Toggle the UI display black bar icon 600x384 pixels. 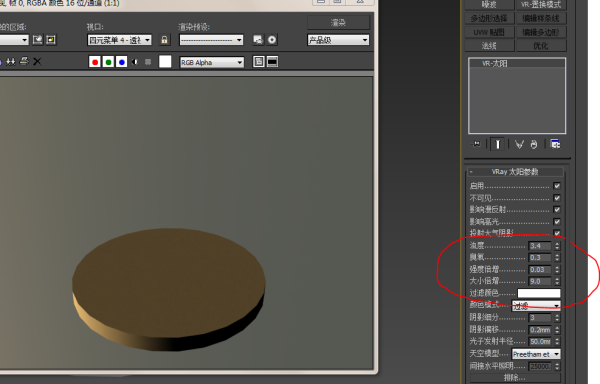(272, 62)
